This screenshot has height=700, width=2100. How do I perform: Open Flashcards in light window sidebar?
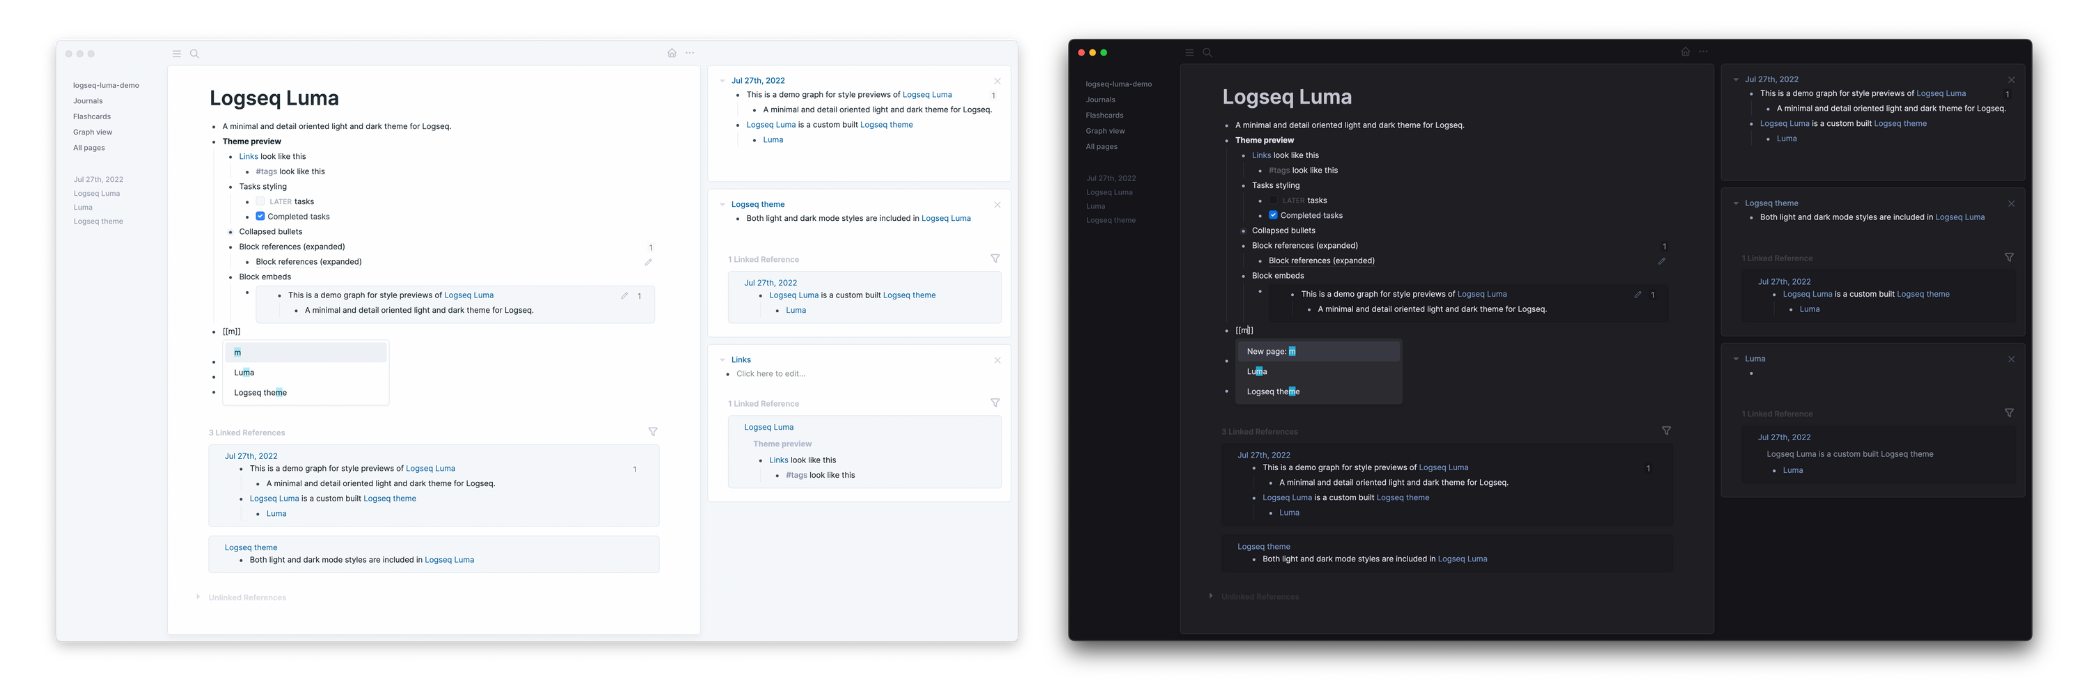92,117
